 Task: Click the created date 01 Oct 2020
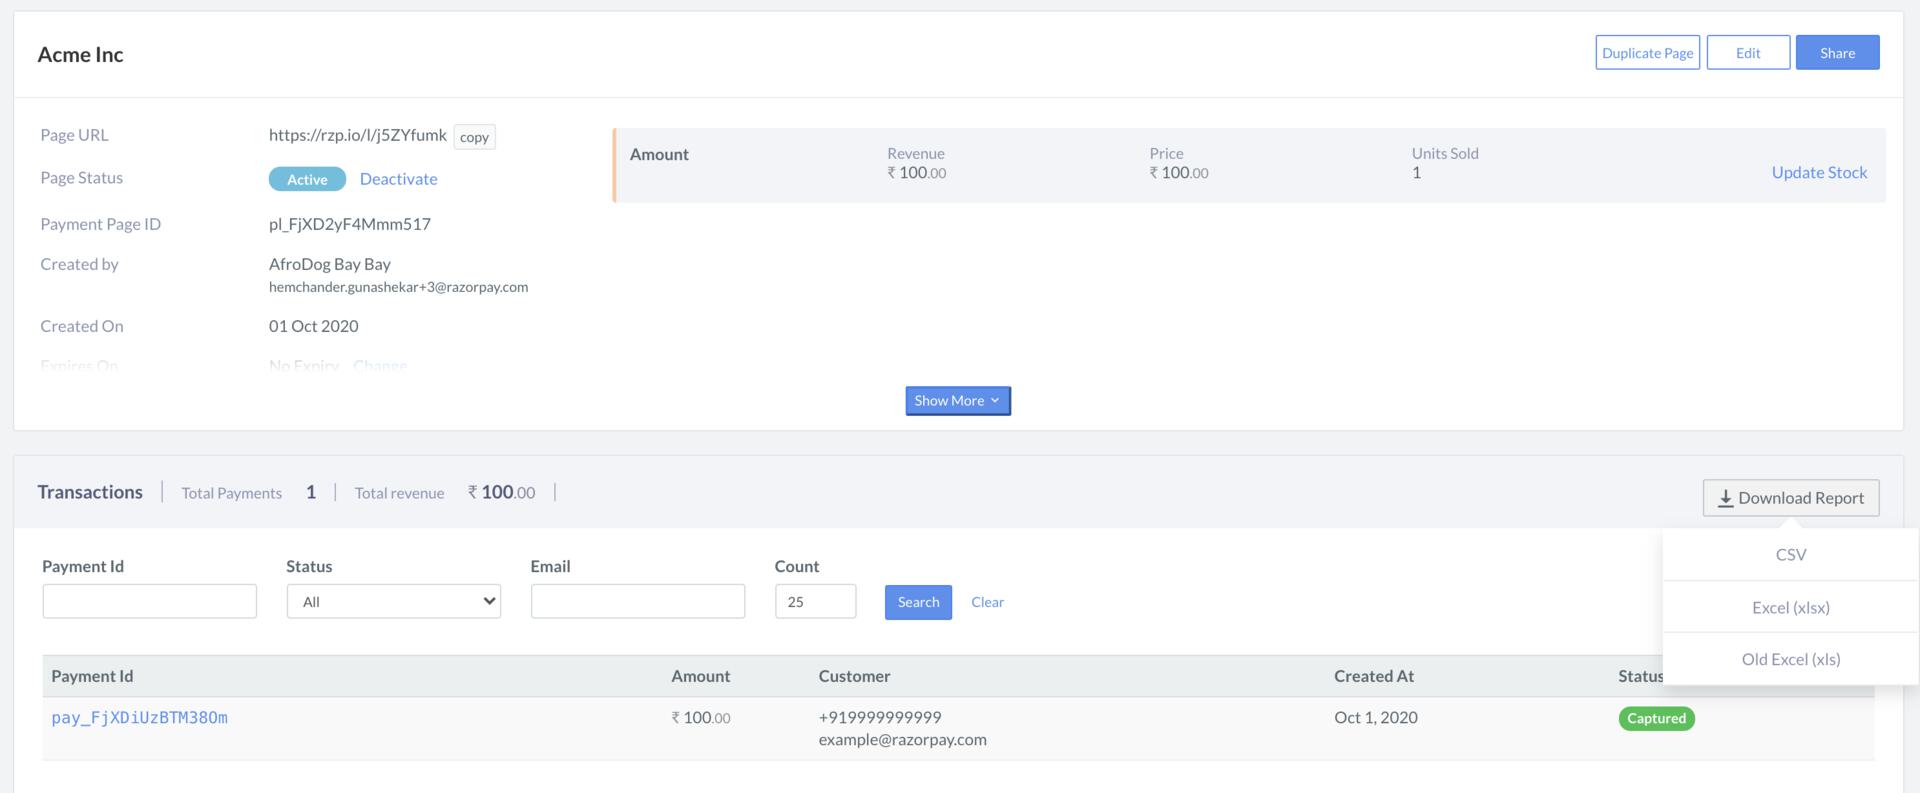[x=313, y=326]
